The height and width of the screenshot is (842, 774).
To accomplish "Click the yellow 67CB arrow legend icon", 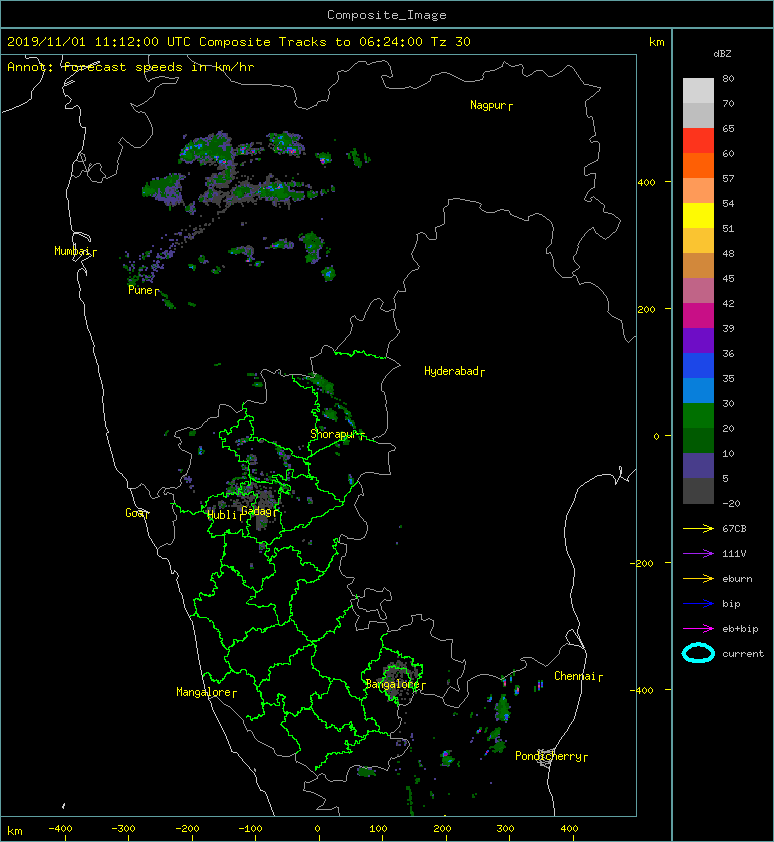I will pos(698,529).
